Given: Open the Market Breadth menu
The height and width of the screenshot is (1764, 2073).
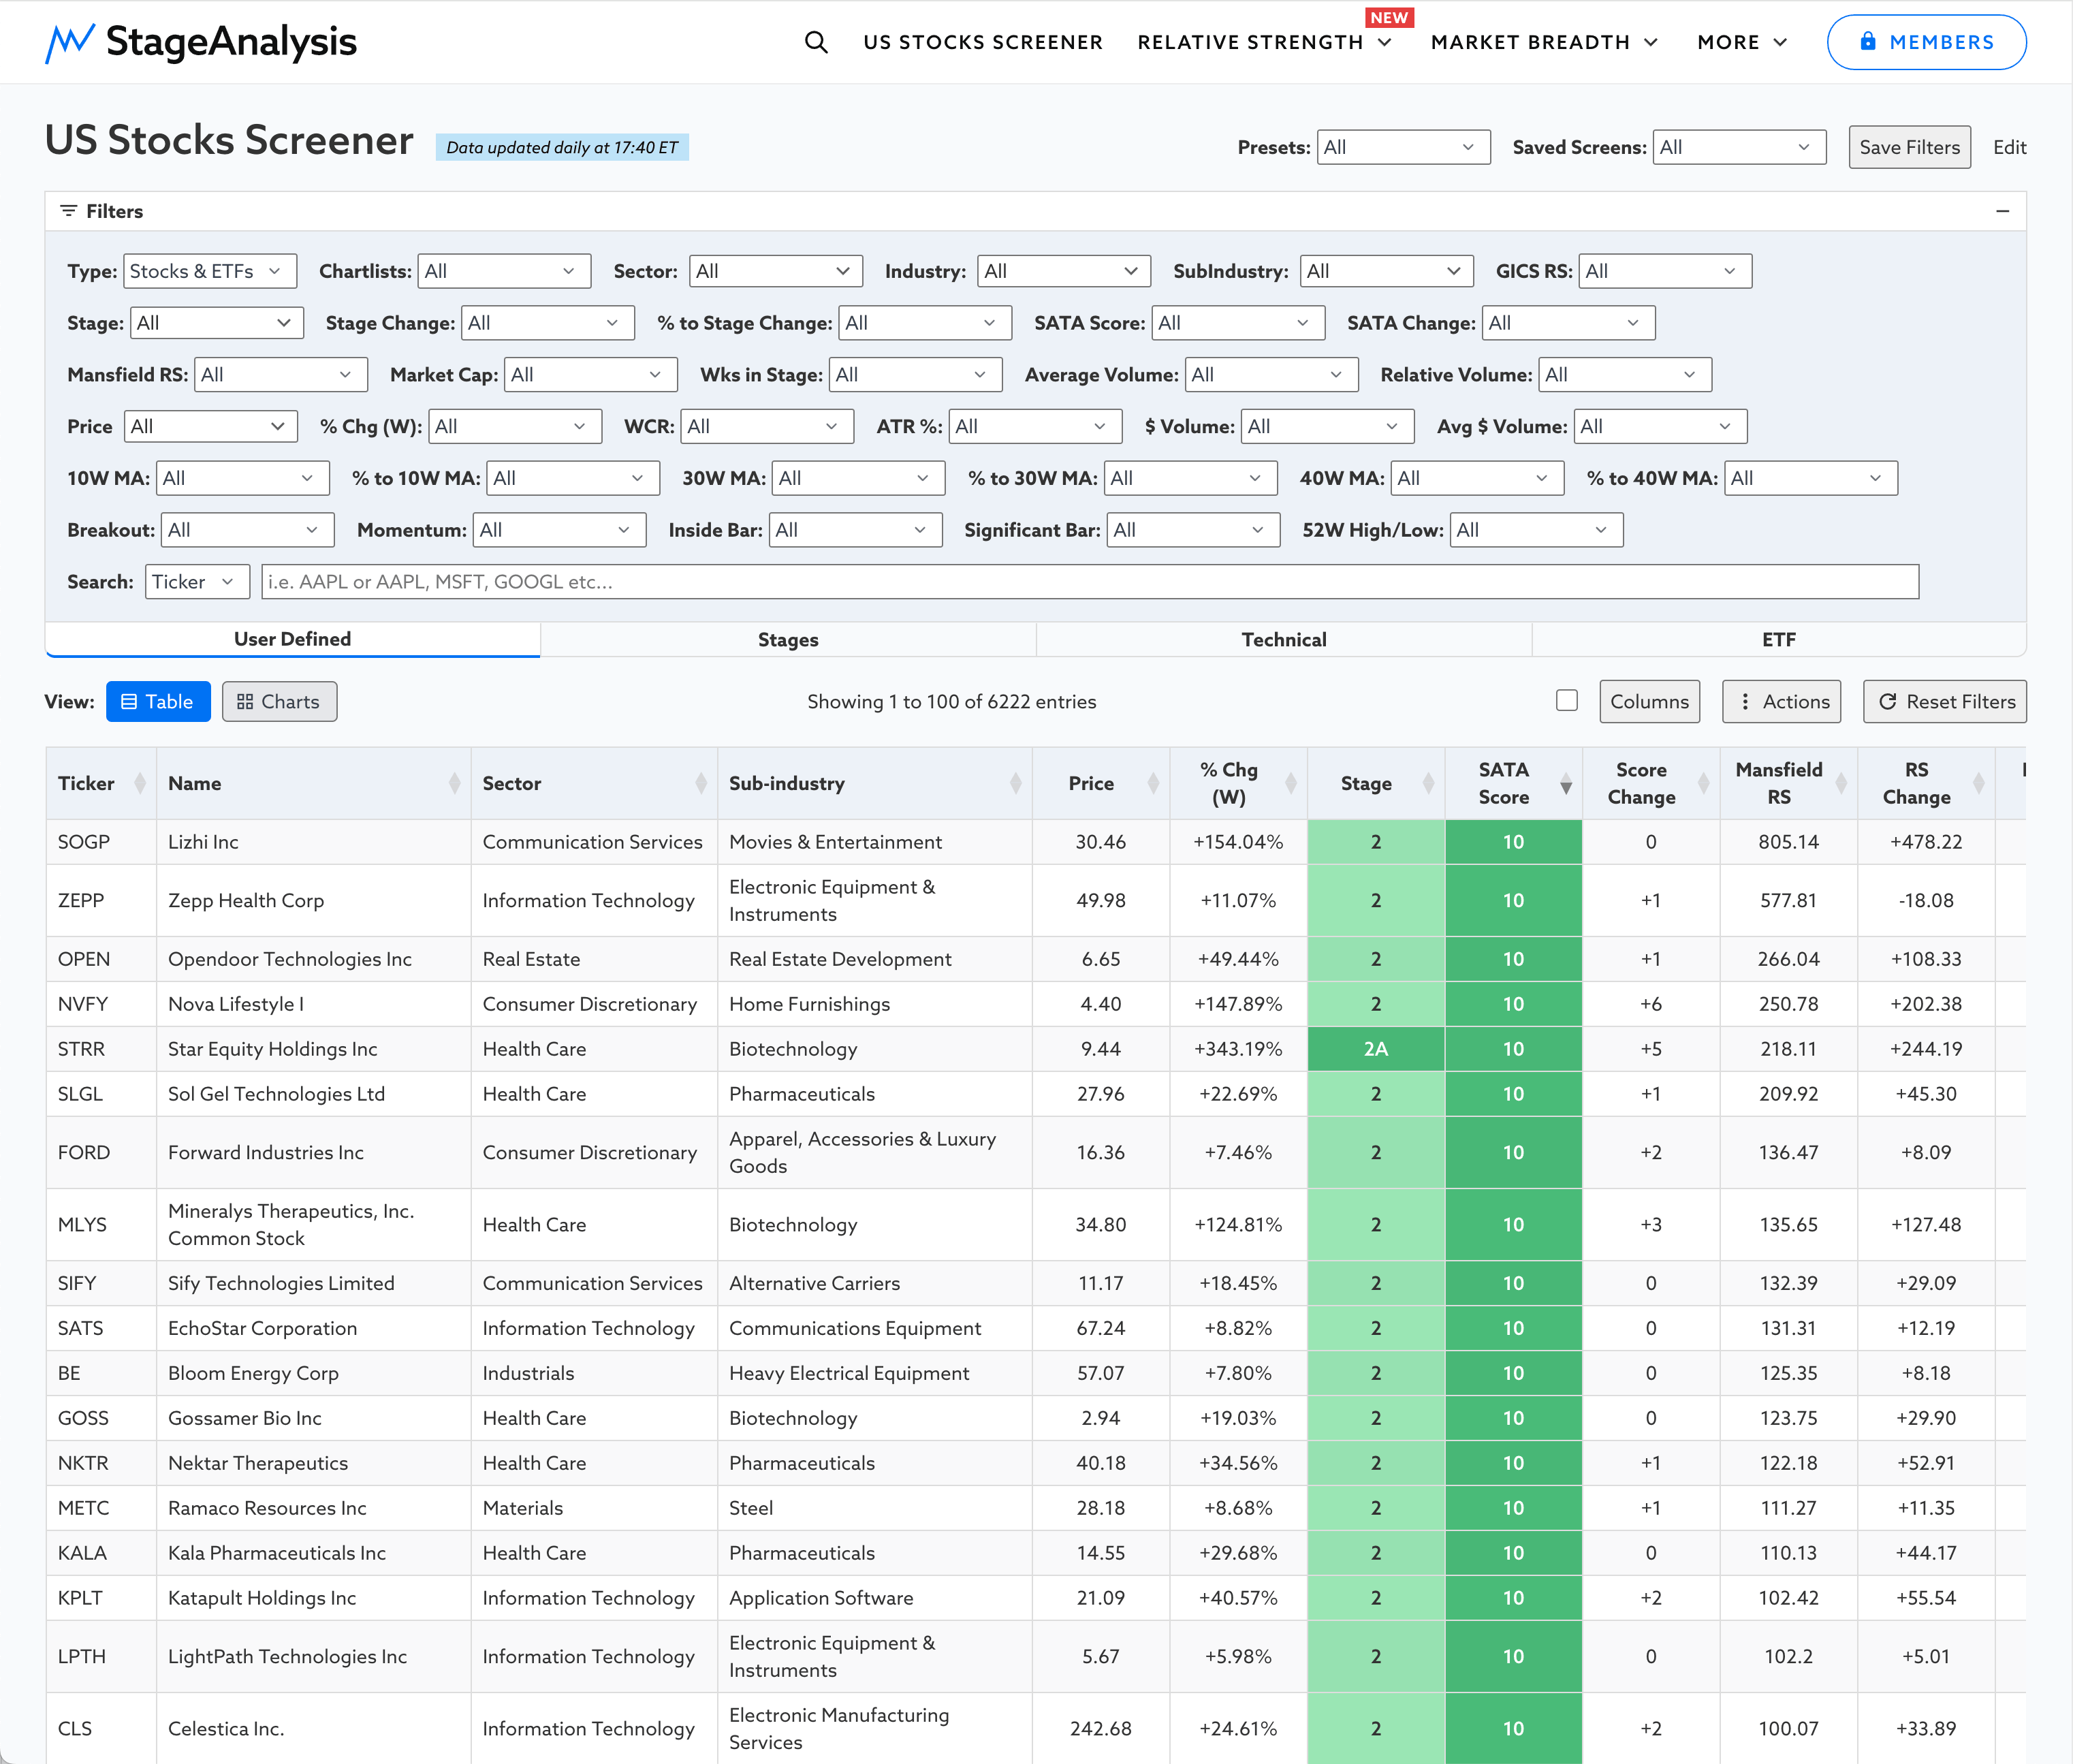Looking at the screenshot, I should [1544, 42].
